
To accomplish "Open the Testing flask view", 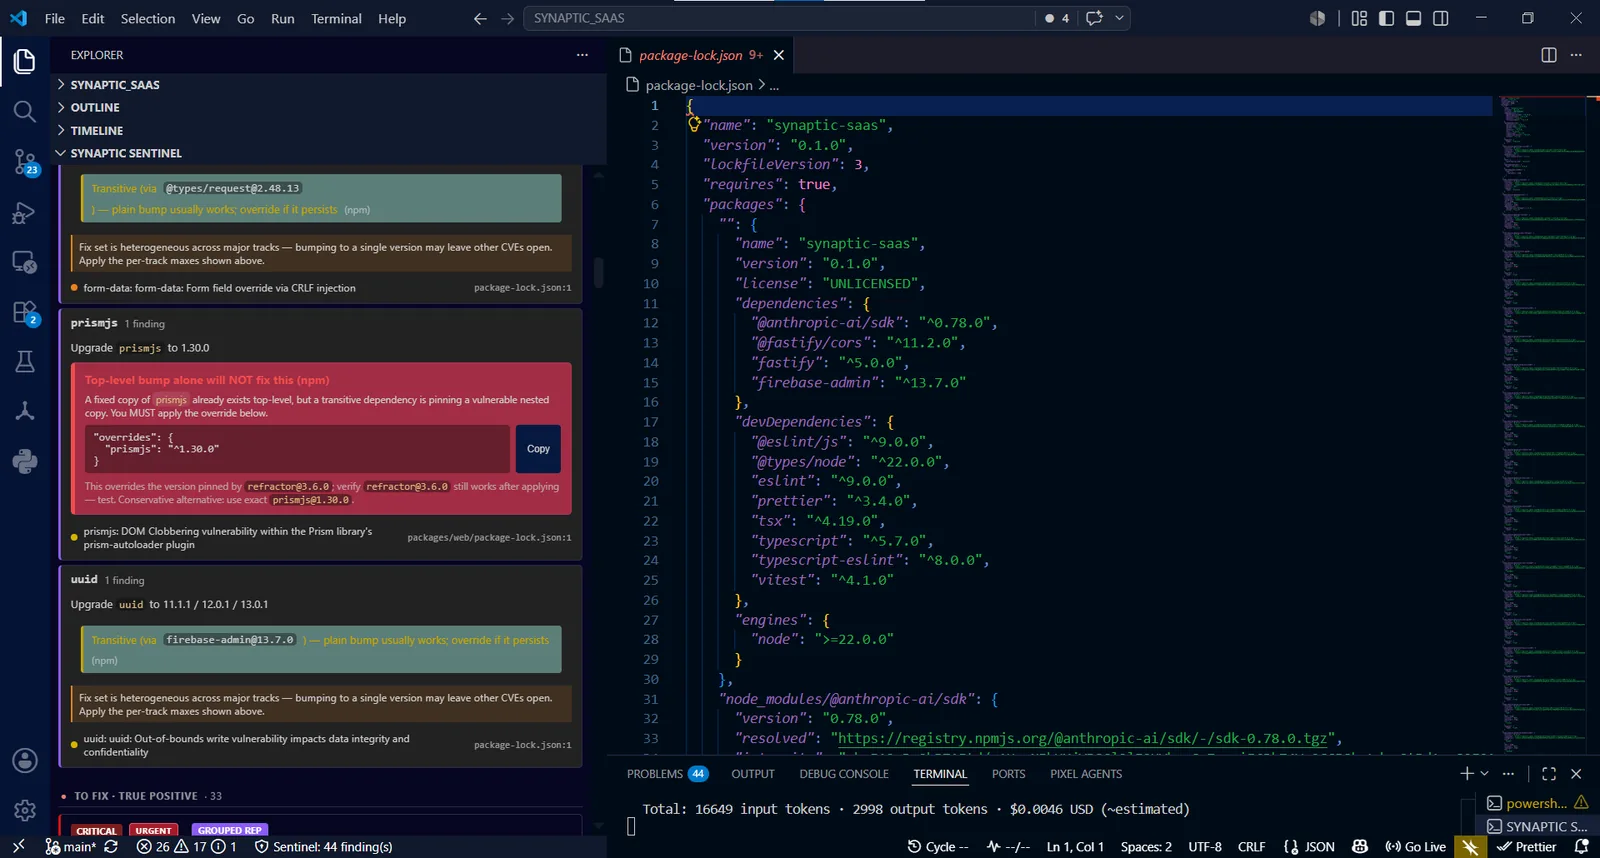I will [x=25, y=361].
